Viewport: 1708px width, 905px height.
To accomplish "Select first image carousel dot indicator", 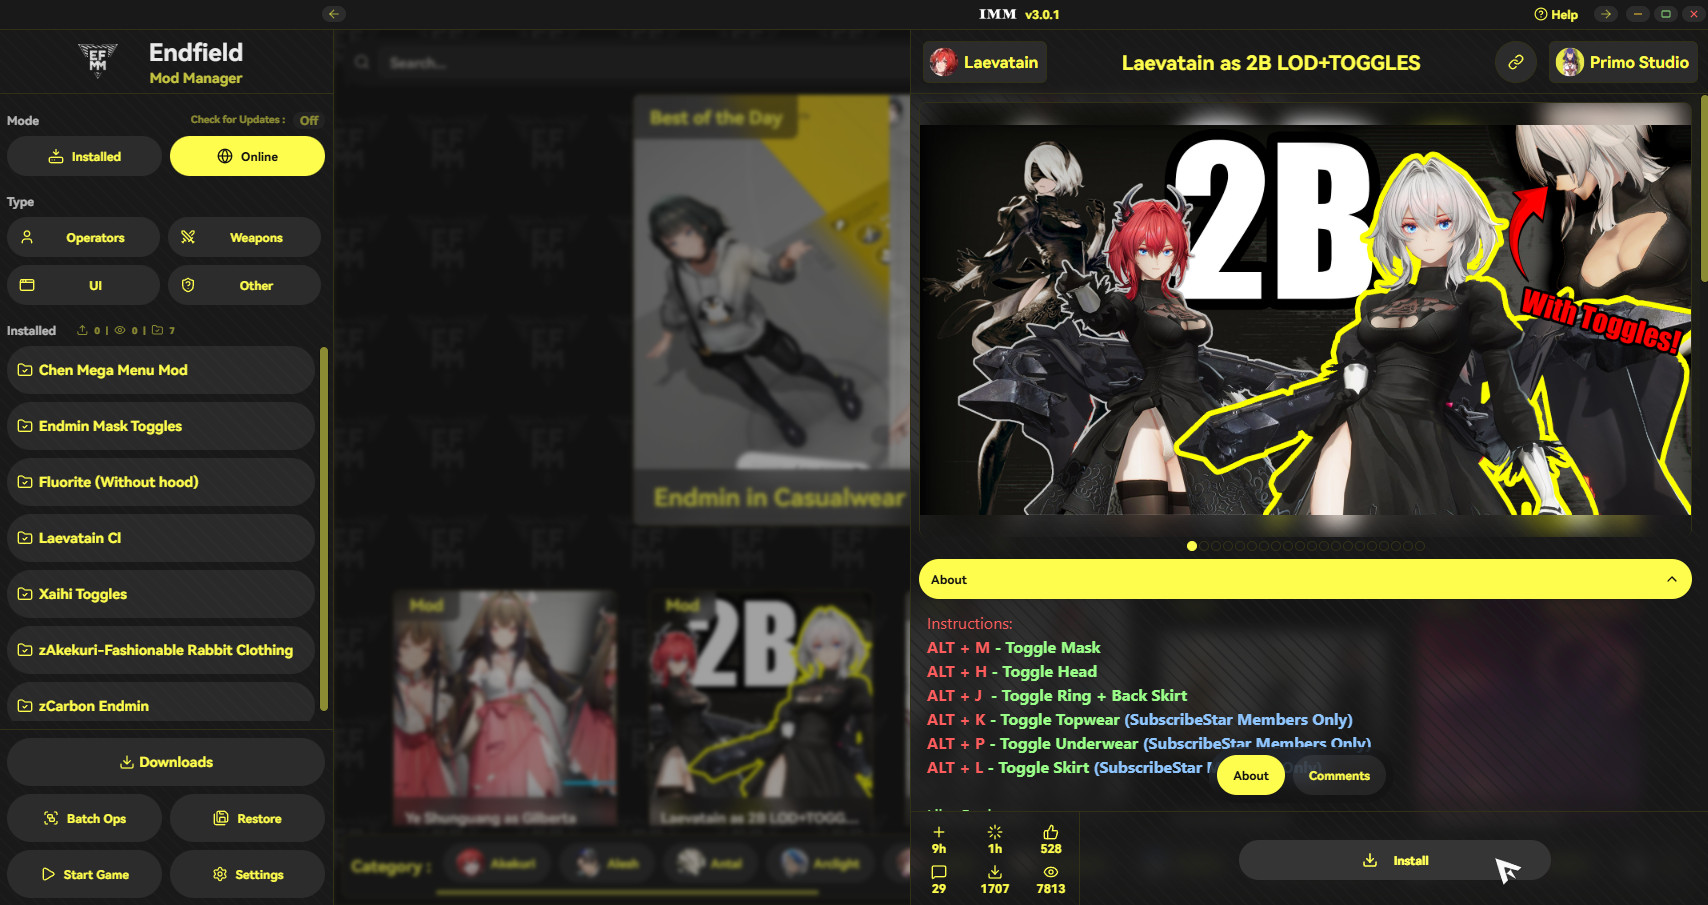I will click(1192, 546).
